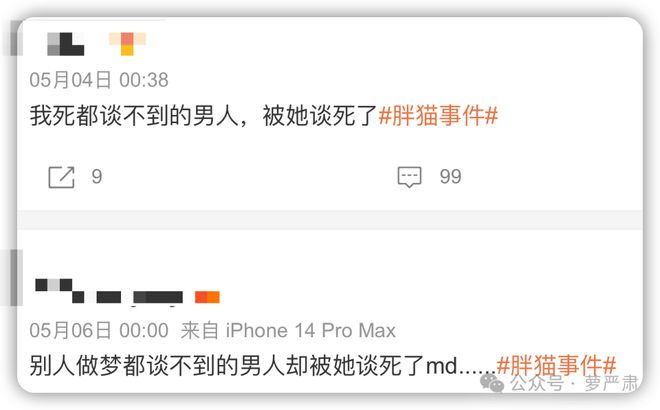Tap the orange membership badge of first poster
660x410 pixels.
coord(128,44)
